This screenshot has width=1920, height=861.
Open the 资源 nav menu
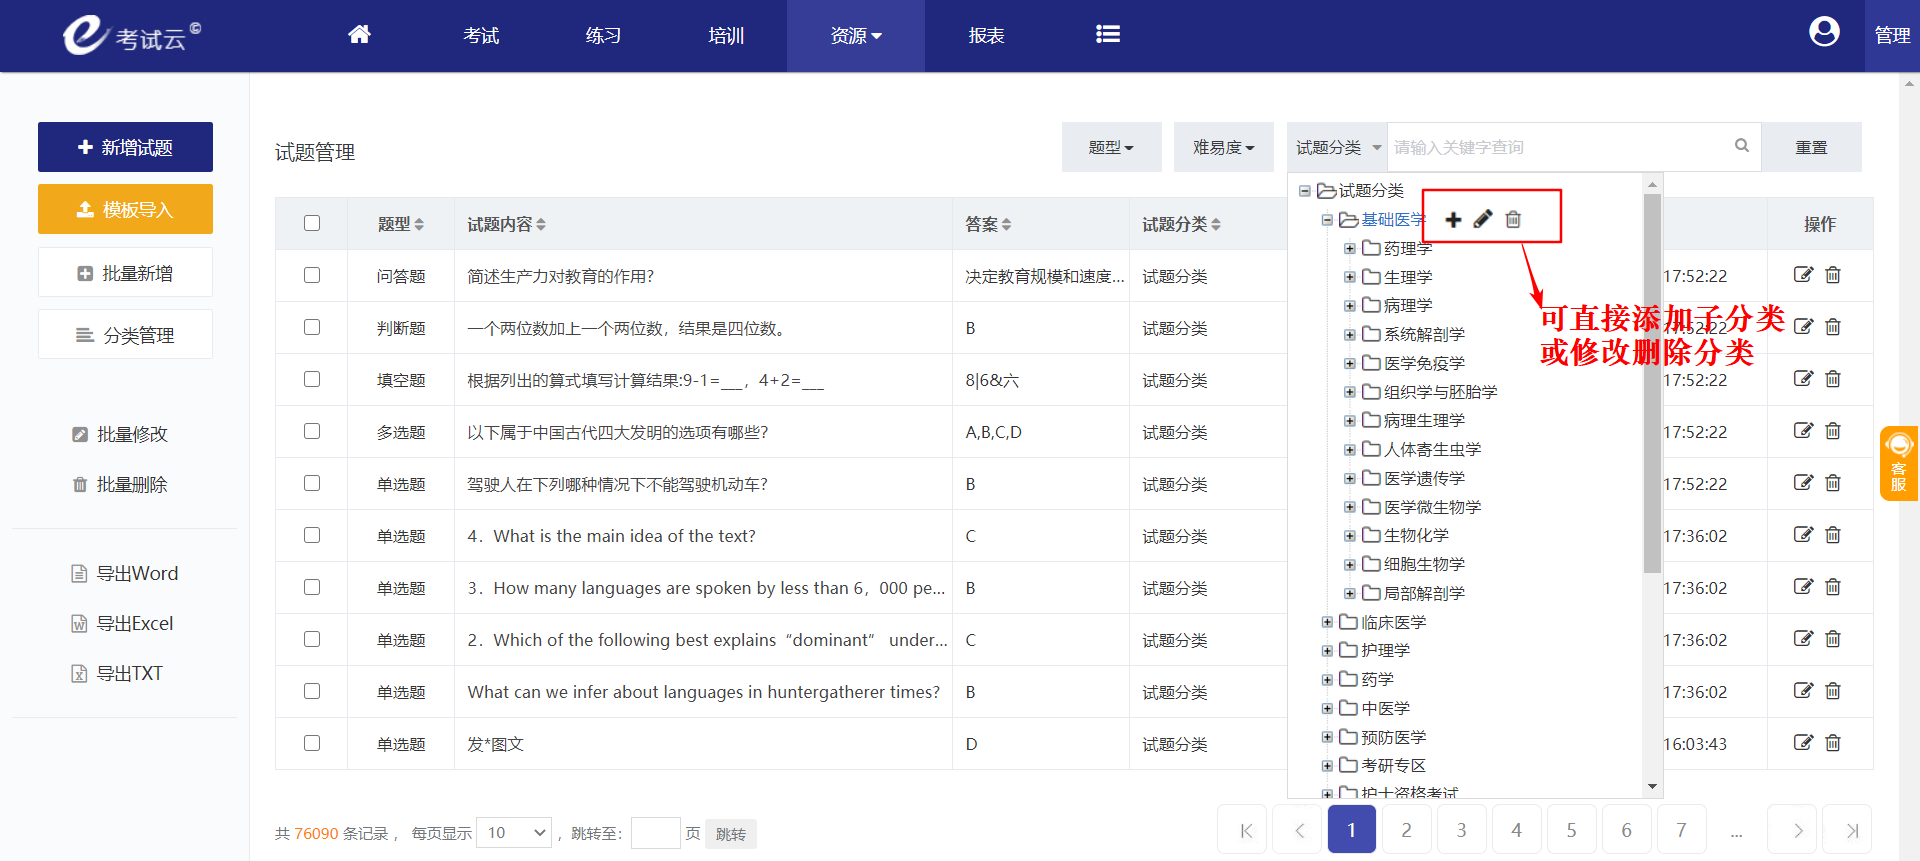coord(856,36)
